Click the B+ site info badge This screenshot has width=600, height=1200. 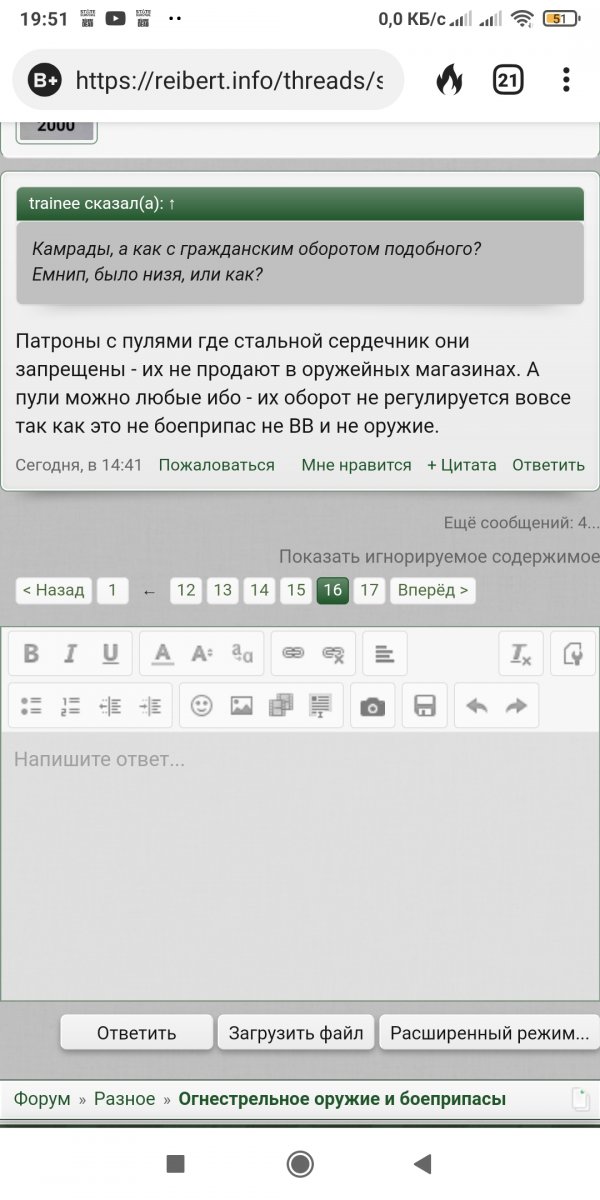44,81
